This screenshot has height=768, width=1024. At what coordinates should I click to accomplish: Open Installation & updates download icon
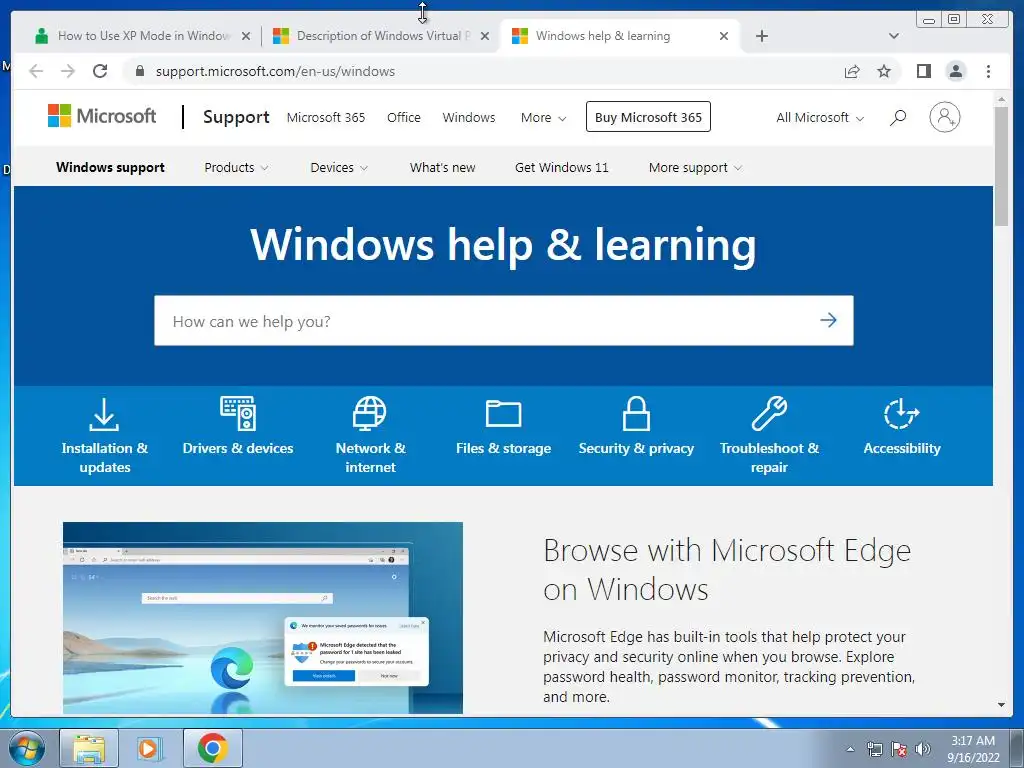point(104,414)
